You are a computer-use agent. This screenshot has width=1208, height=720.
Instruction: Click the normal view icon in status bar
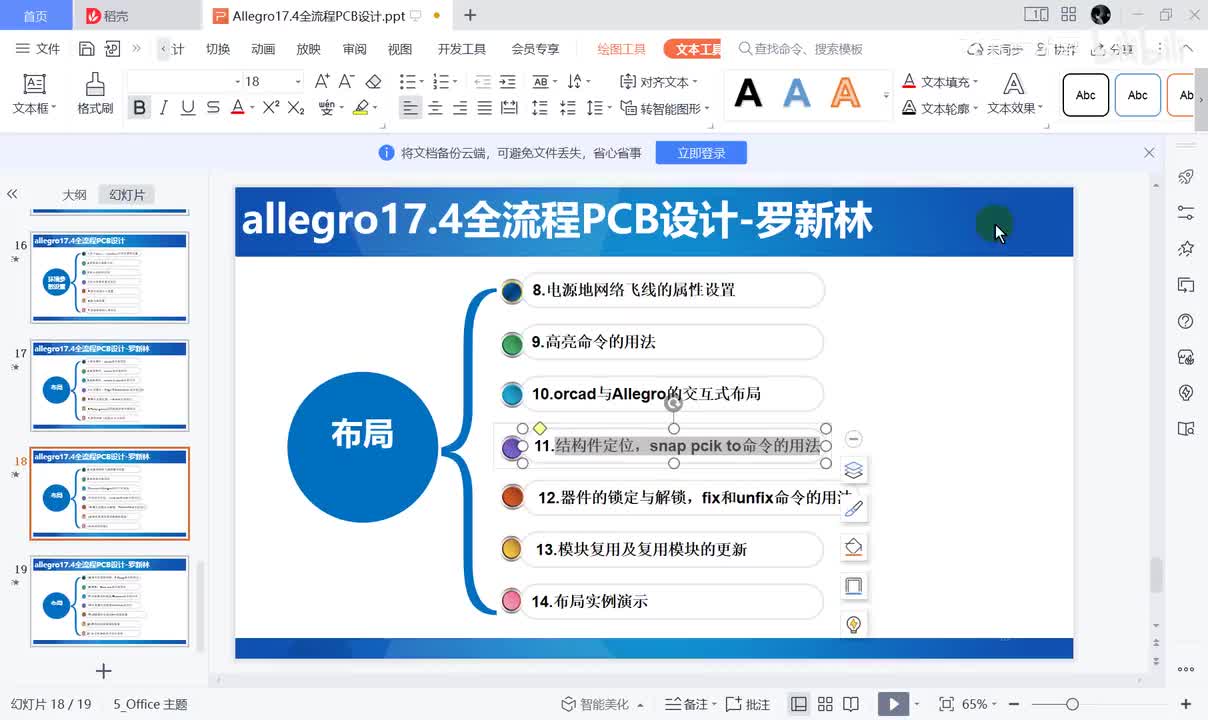pyautogui.click(x=799, y=704)
